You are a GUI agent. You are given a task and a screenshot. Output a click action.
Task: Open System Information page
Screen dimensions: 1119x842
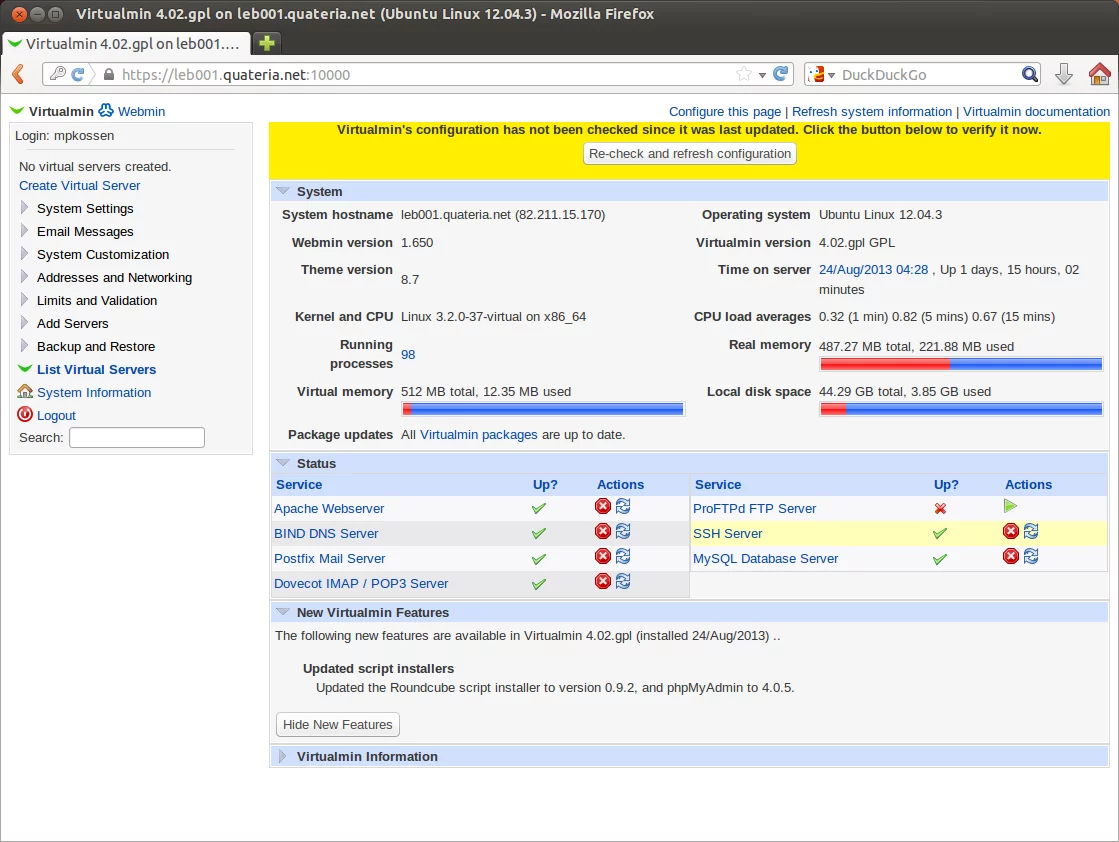(x=94, y=392)
